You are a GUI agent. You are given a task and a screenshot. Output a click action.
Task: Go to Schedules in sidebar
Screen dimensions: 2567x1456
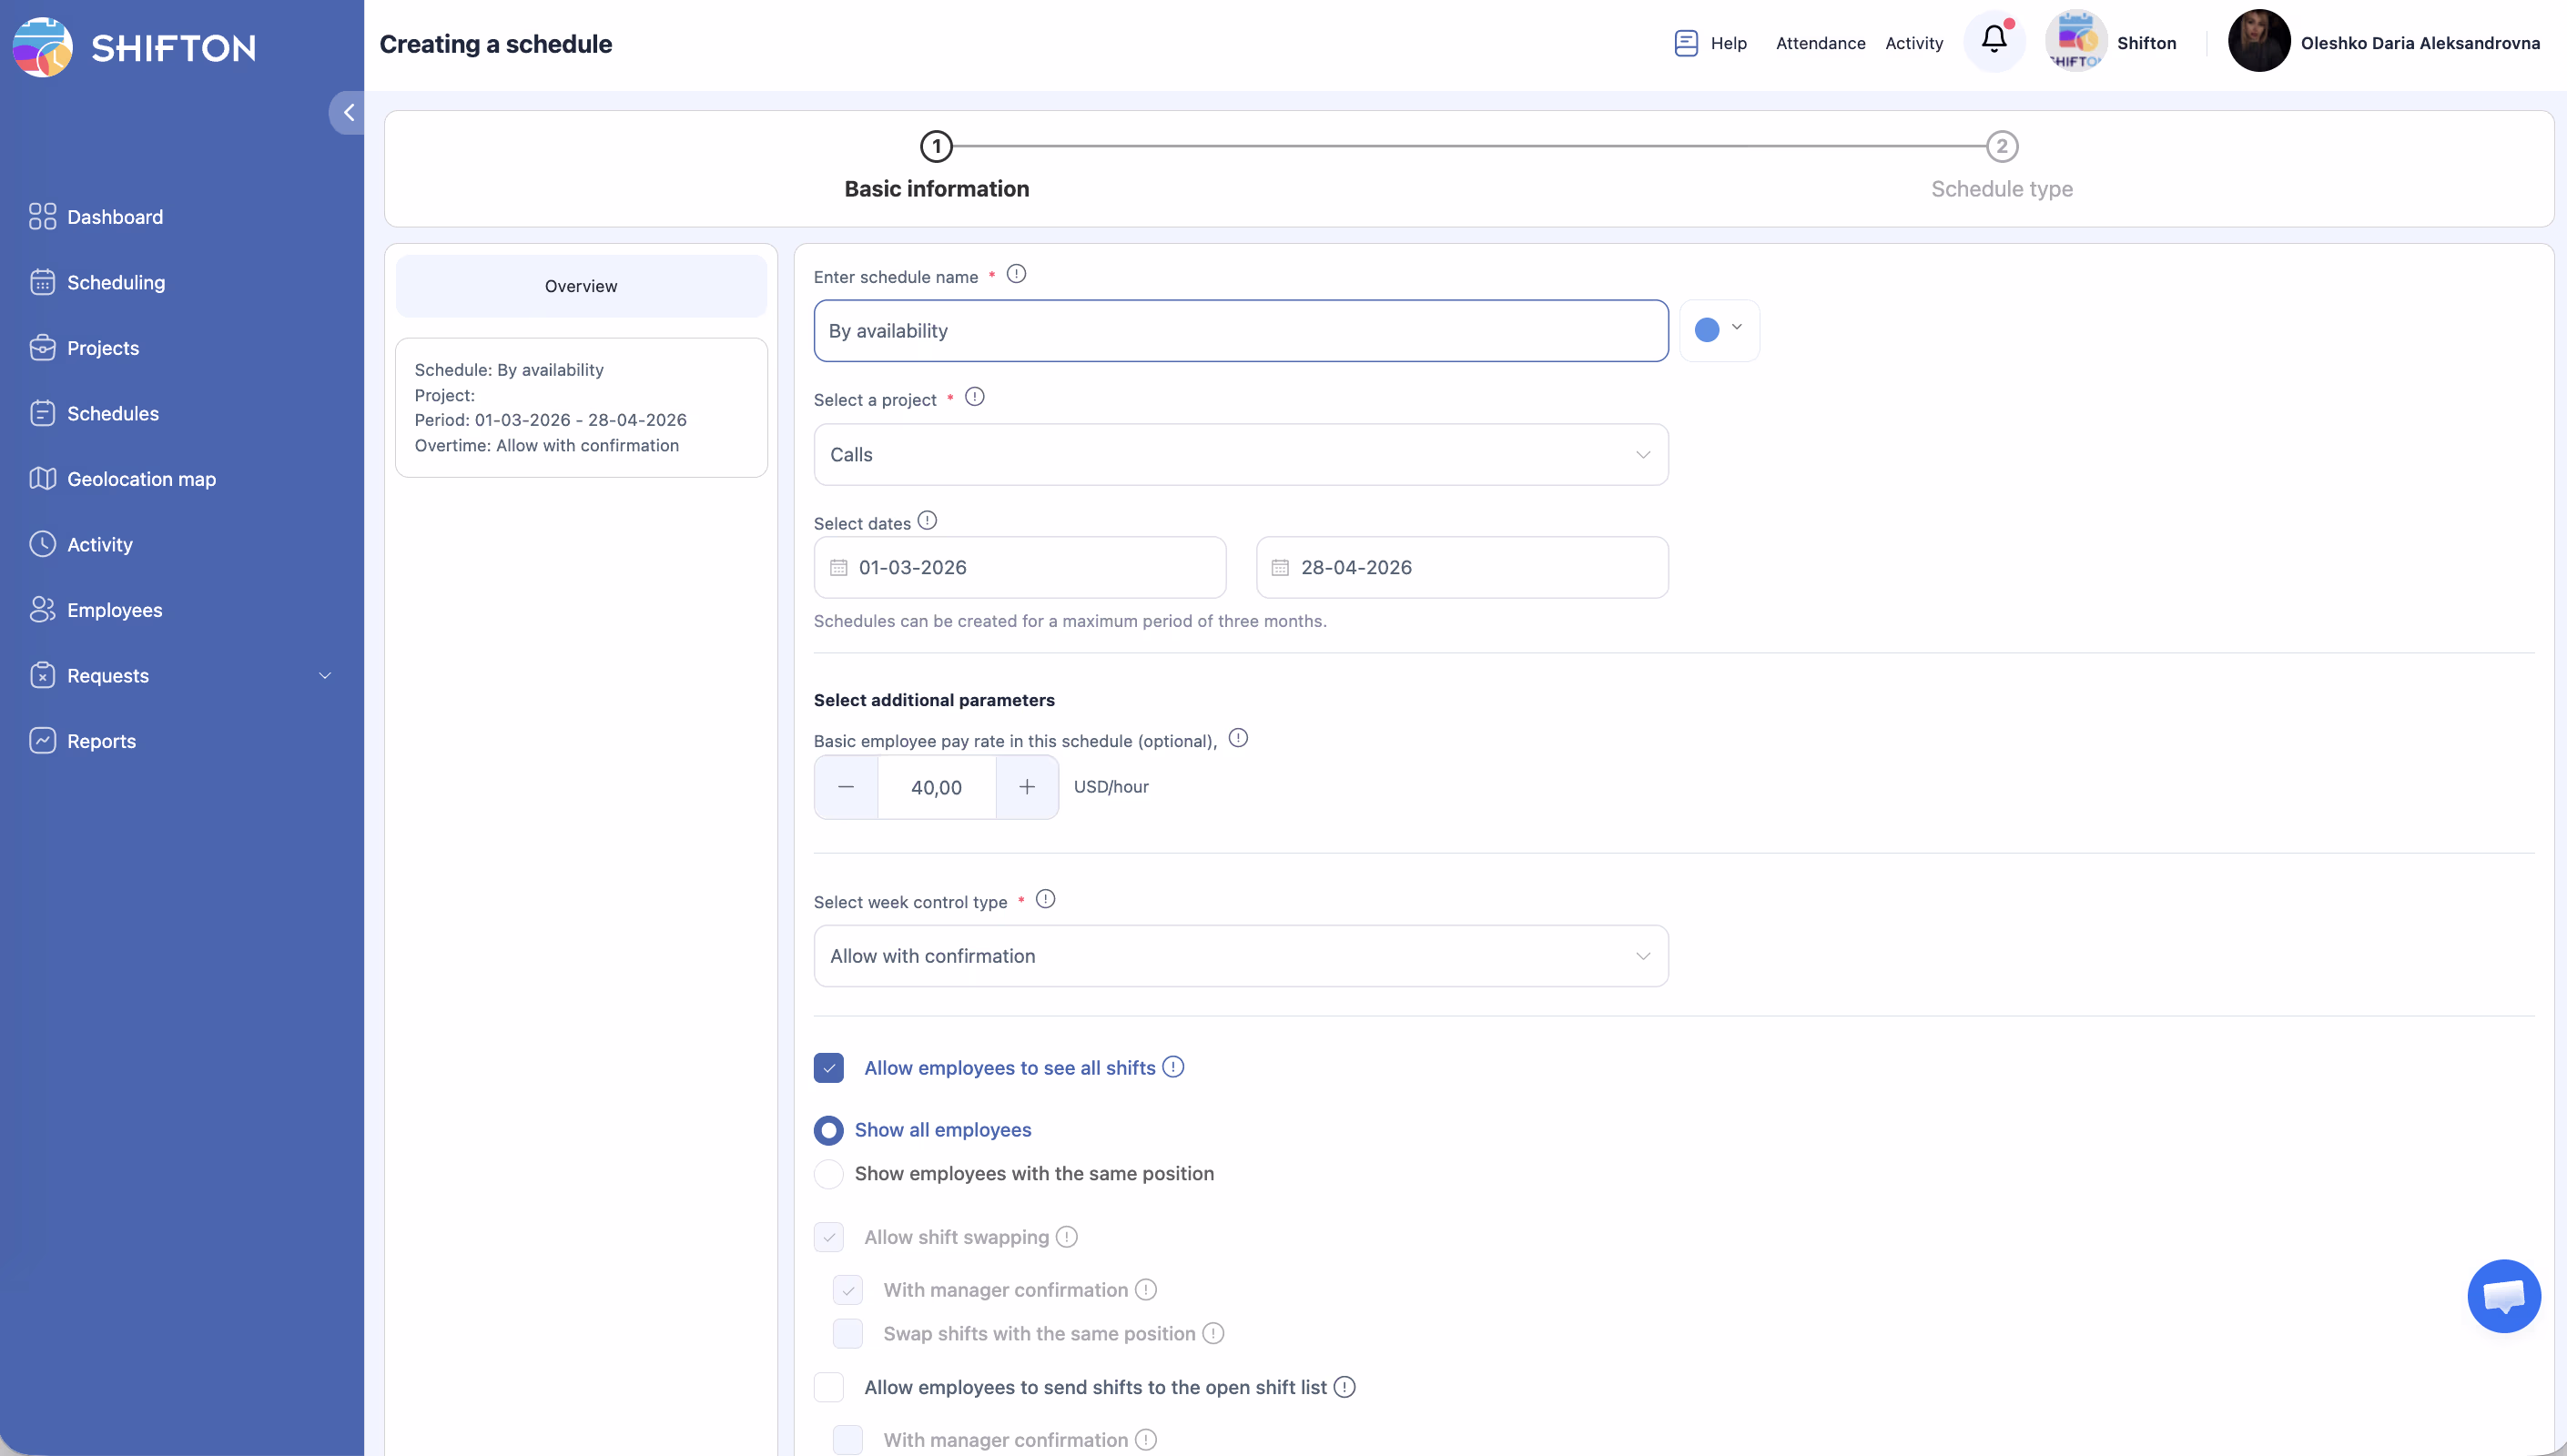pyautogui.click(x=112, y=414)
